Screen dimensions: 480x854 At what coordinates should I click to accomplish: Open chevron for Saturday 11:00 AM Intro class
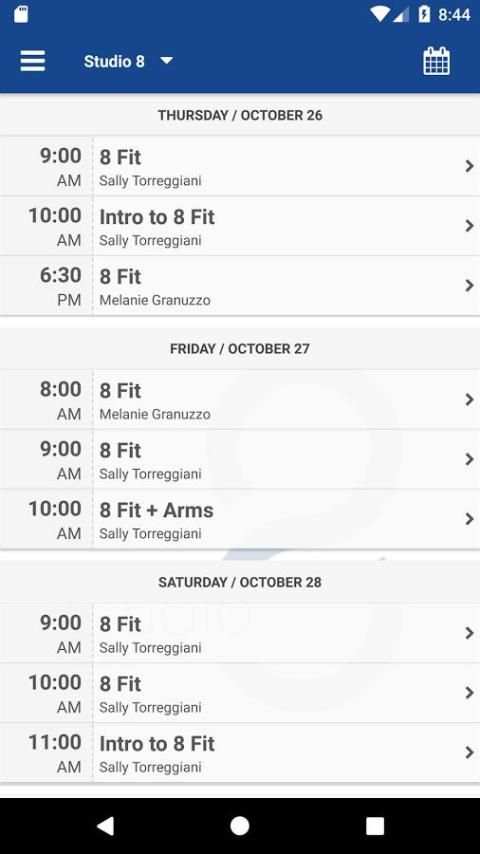click(469, 753)
